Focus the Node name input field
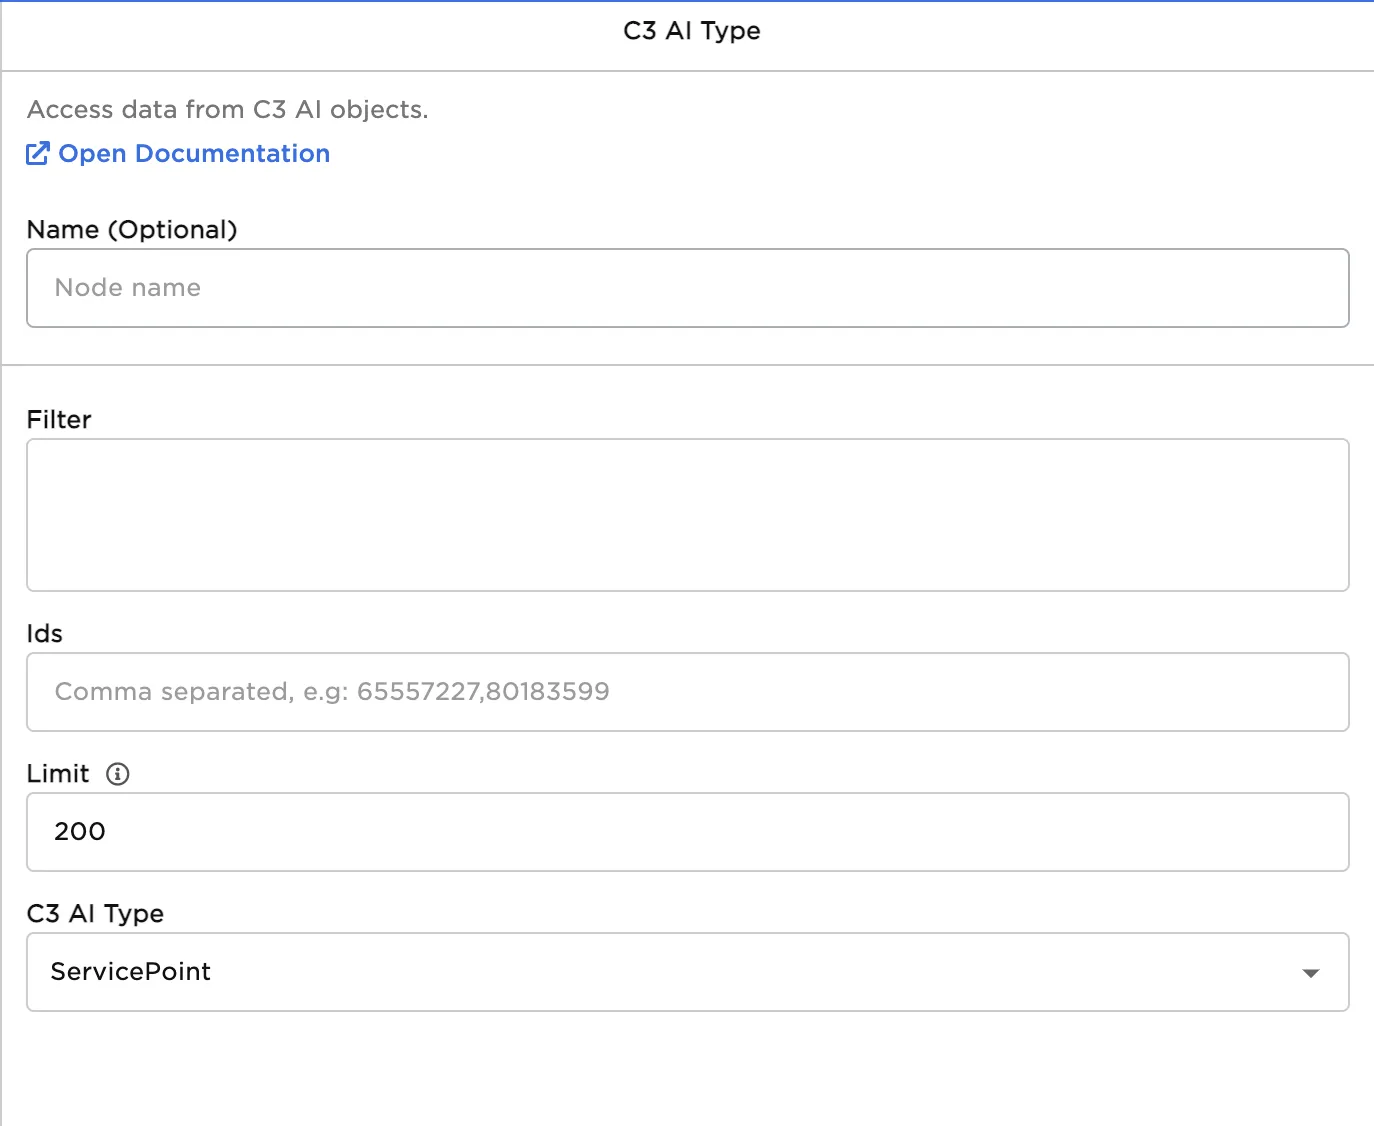 (x=687, y=288)
